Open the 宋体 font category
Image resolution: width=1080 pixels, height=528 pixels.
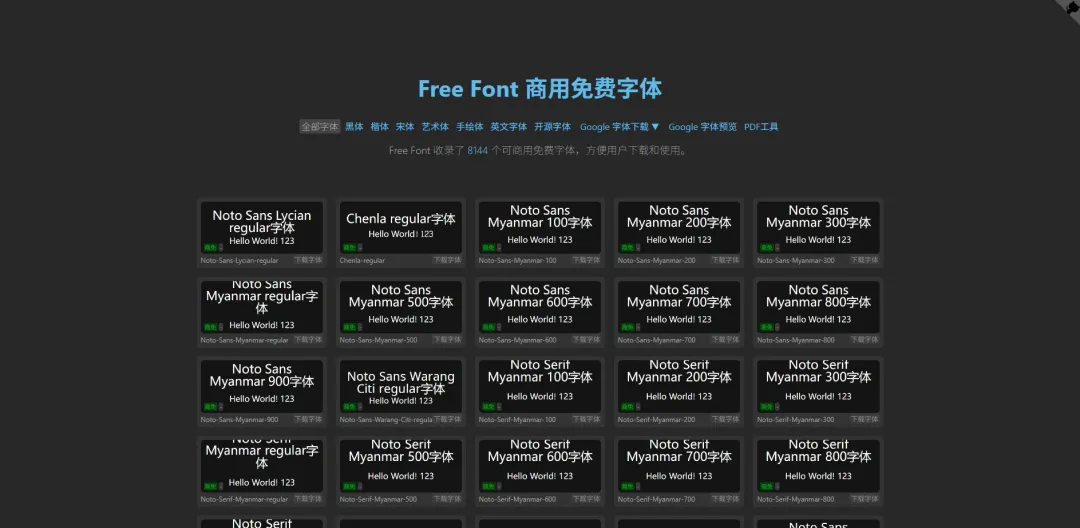coord(405,127)
